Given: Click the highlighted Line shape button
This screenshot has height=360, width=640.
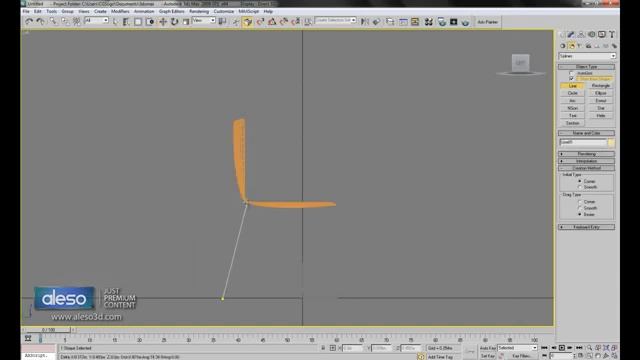Looking at the screenshot, I should pos(573,86).
